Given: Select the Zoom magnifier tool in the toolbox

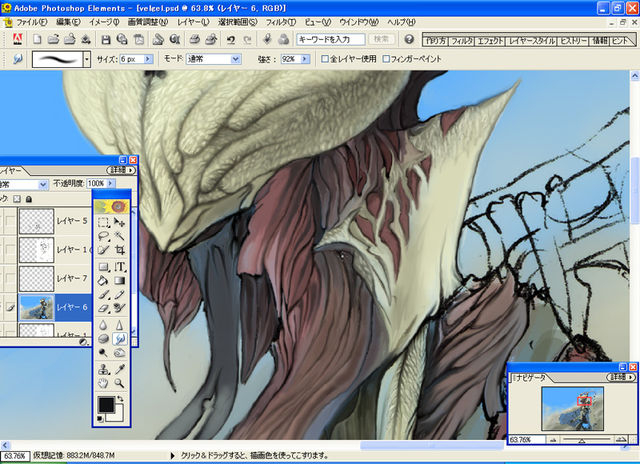Looking at the screenshot, I should pos(120,382).
